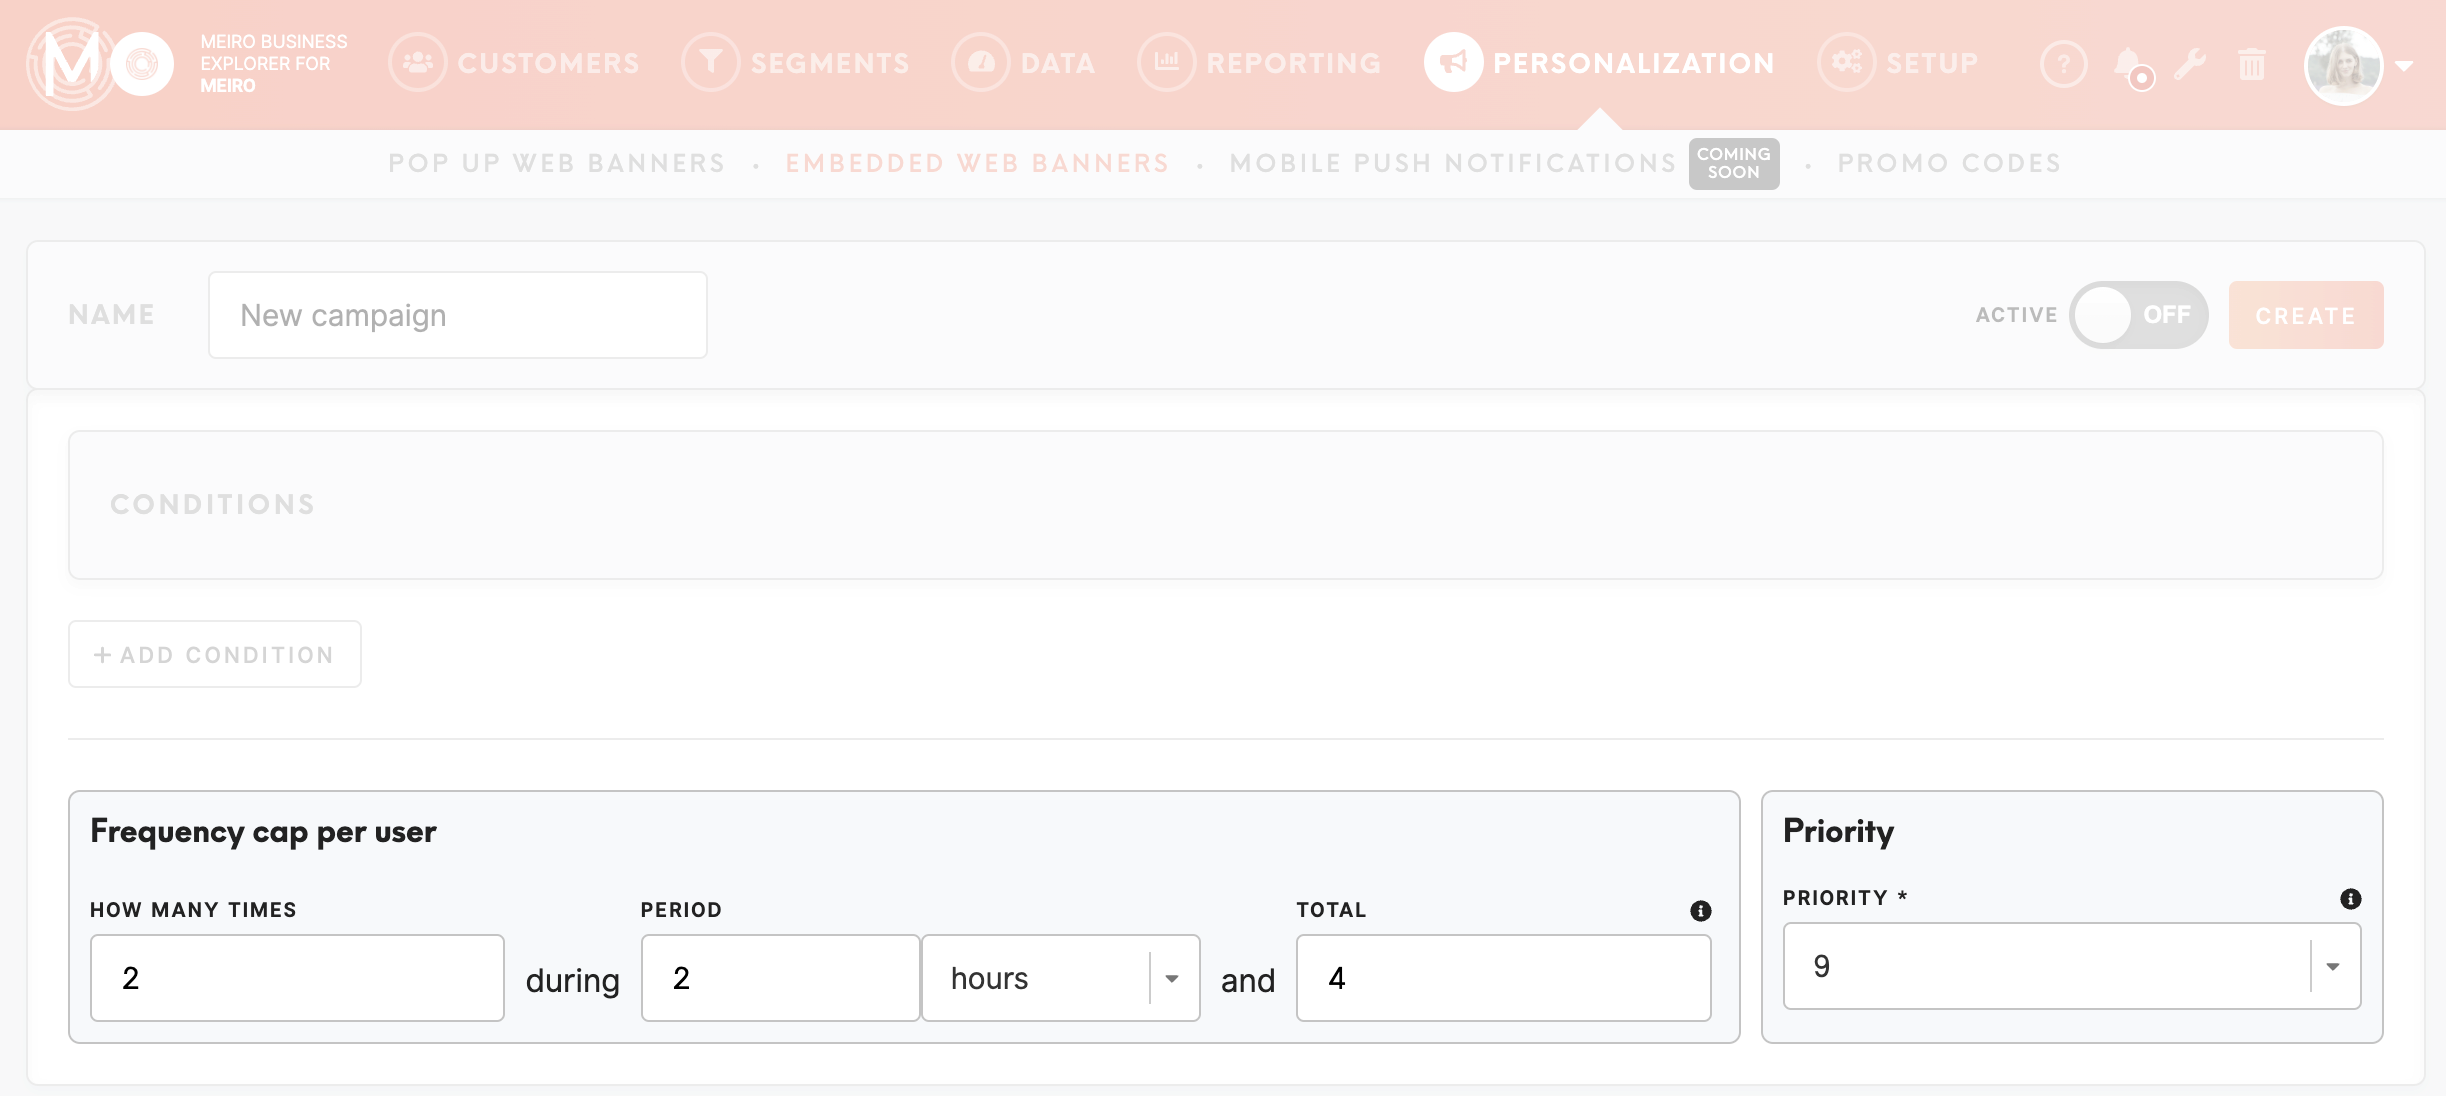
Task: Expand the user menu arrow beside avatar
Action: click(x=2404, y=66)
